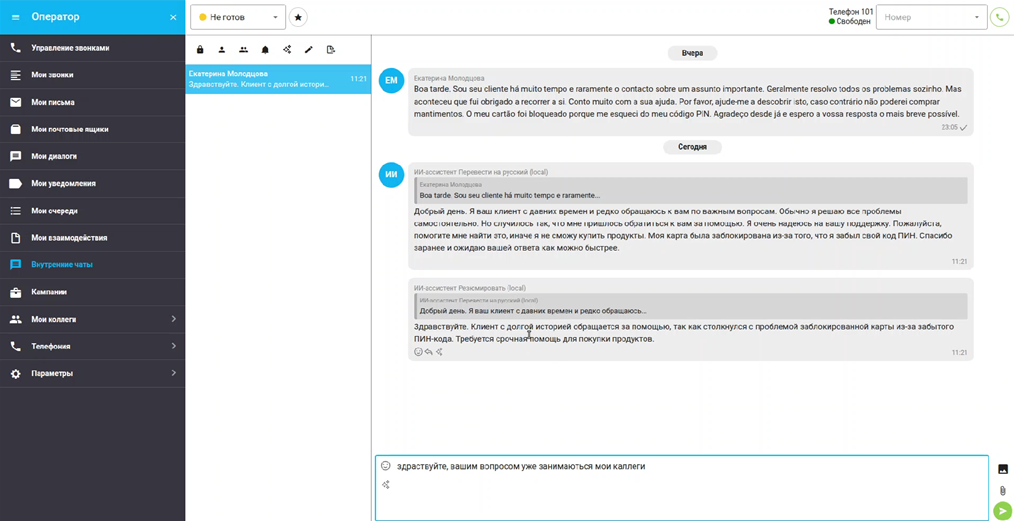Click the insert image icon
This screenshot has height=521, width=1014.
[1003, 469]
